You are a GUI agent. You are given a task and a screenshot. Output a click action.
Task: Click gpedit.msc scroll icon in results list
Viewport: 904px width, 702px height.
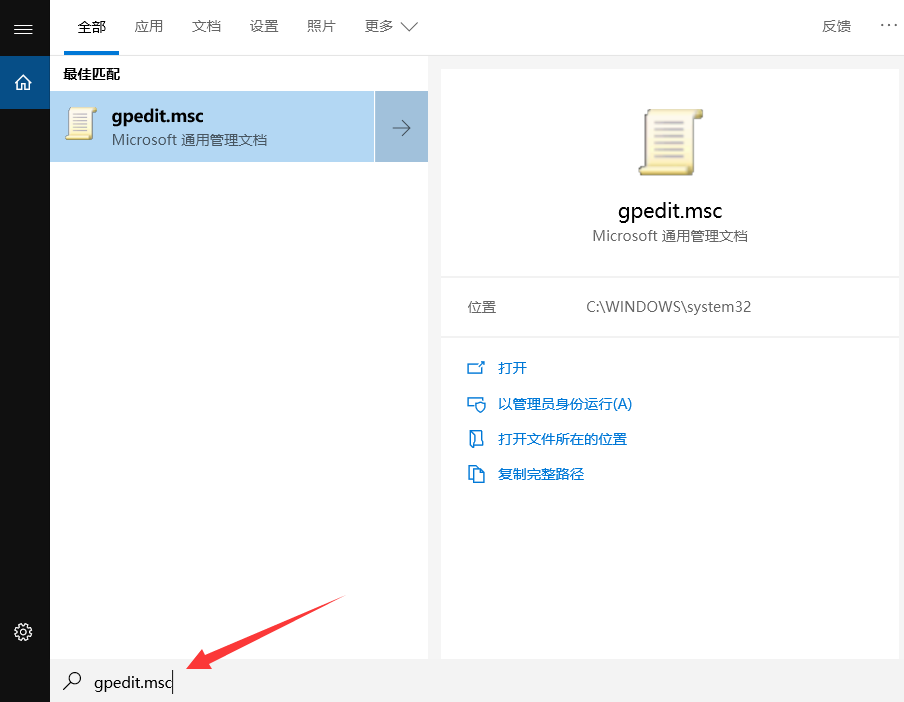pyautogui.click(x=80, y=123)
